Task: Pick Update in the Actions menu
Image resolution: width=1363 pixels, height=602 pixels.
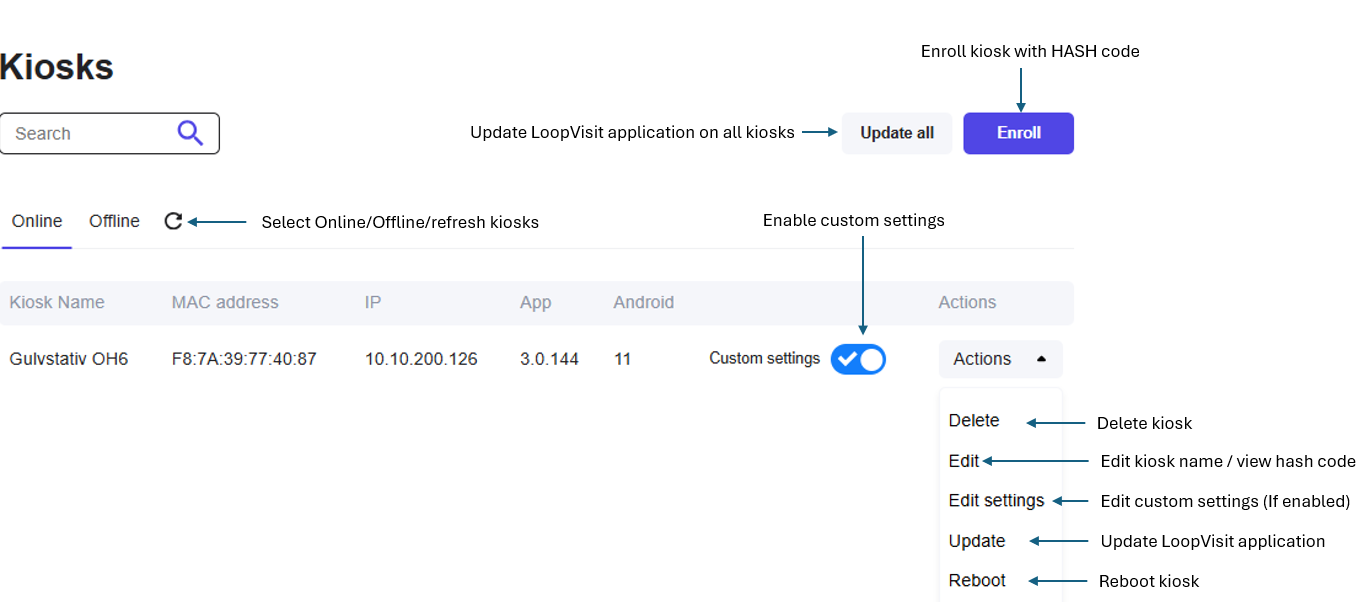Action: [x=977, y=541]
